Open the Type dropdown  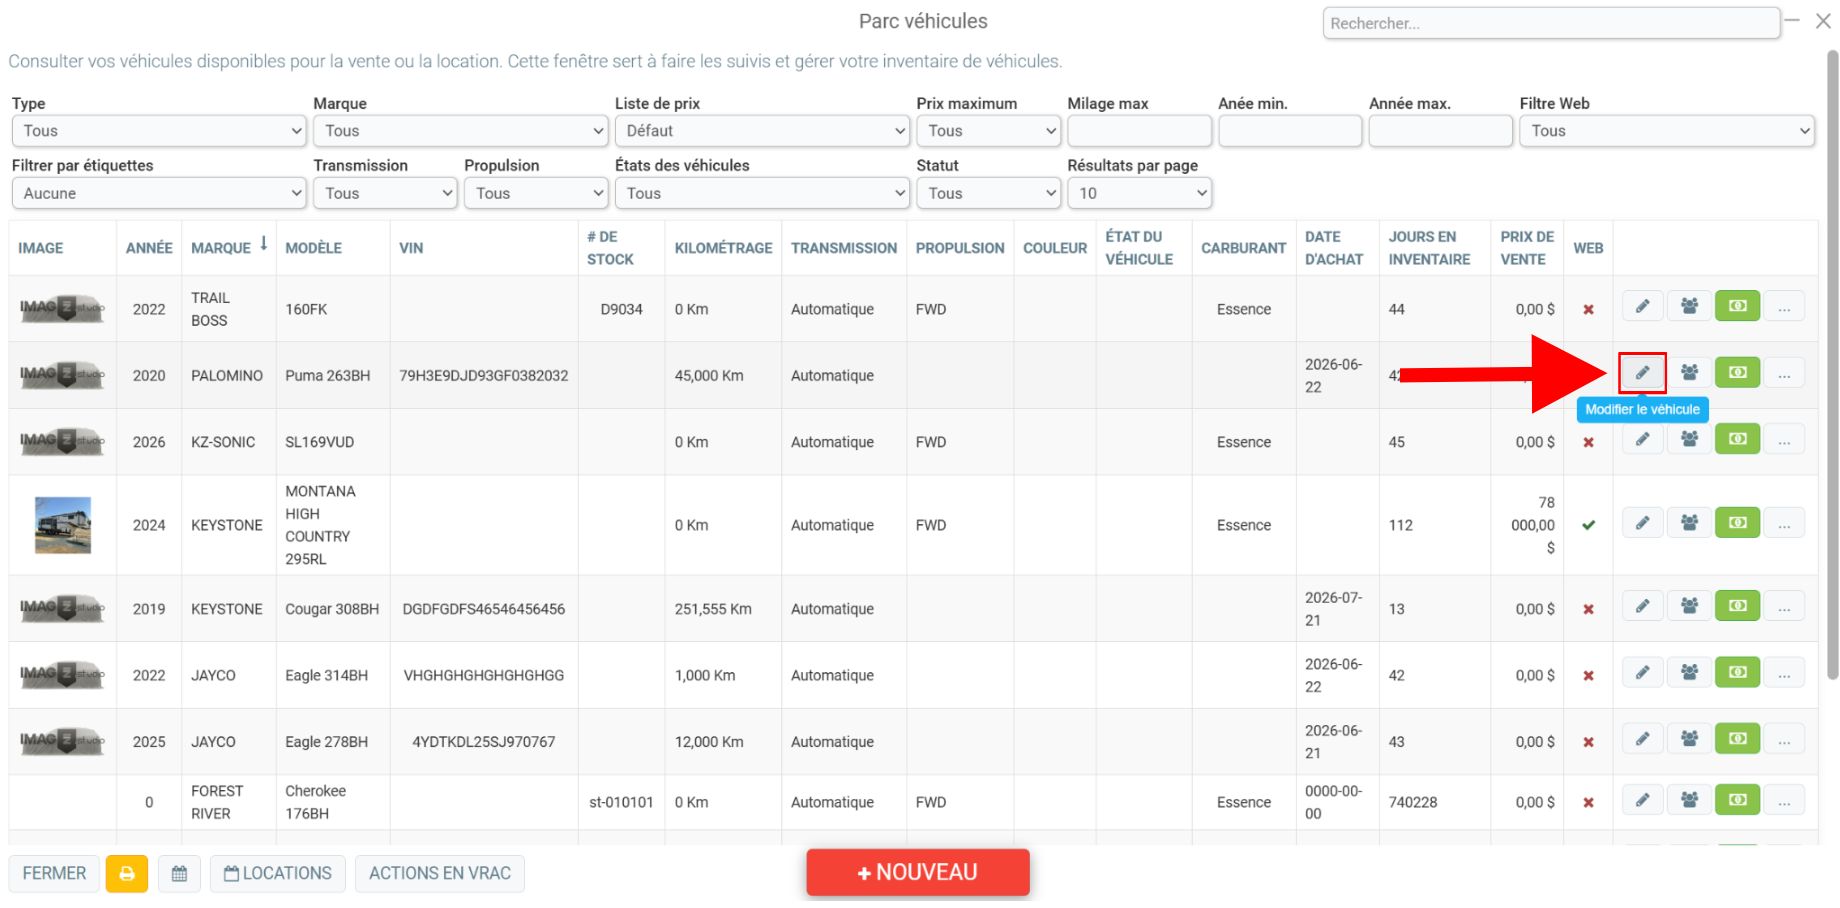pos(159,131)
